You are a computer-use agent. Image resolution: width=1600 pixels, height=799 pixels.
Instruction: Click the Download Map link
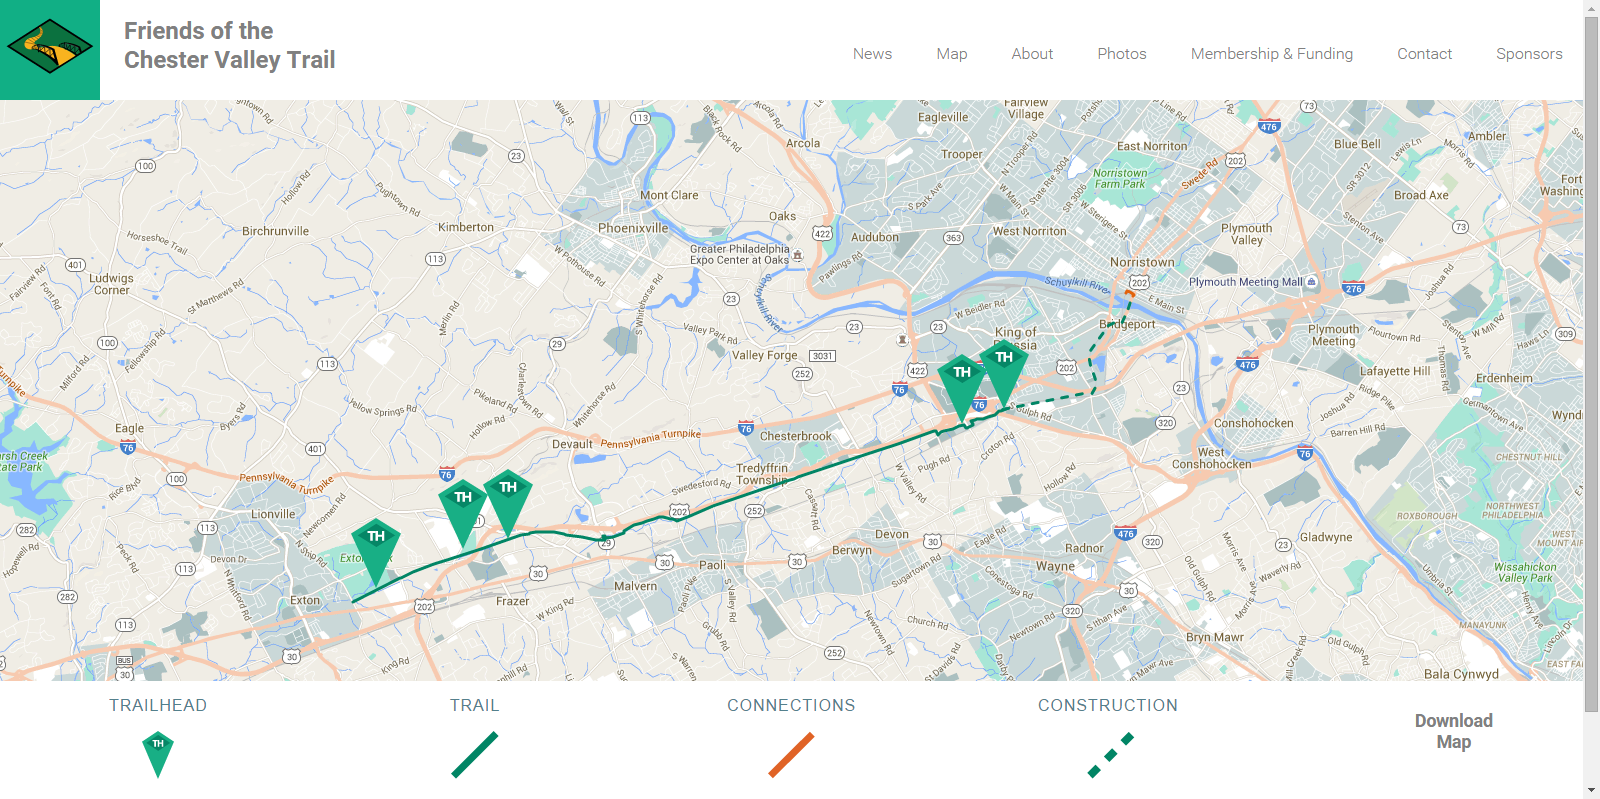(x=1453, y=731)
